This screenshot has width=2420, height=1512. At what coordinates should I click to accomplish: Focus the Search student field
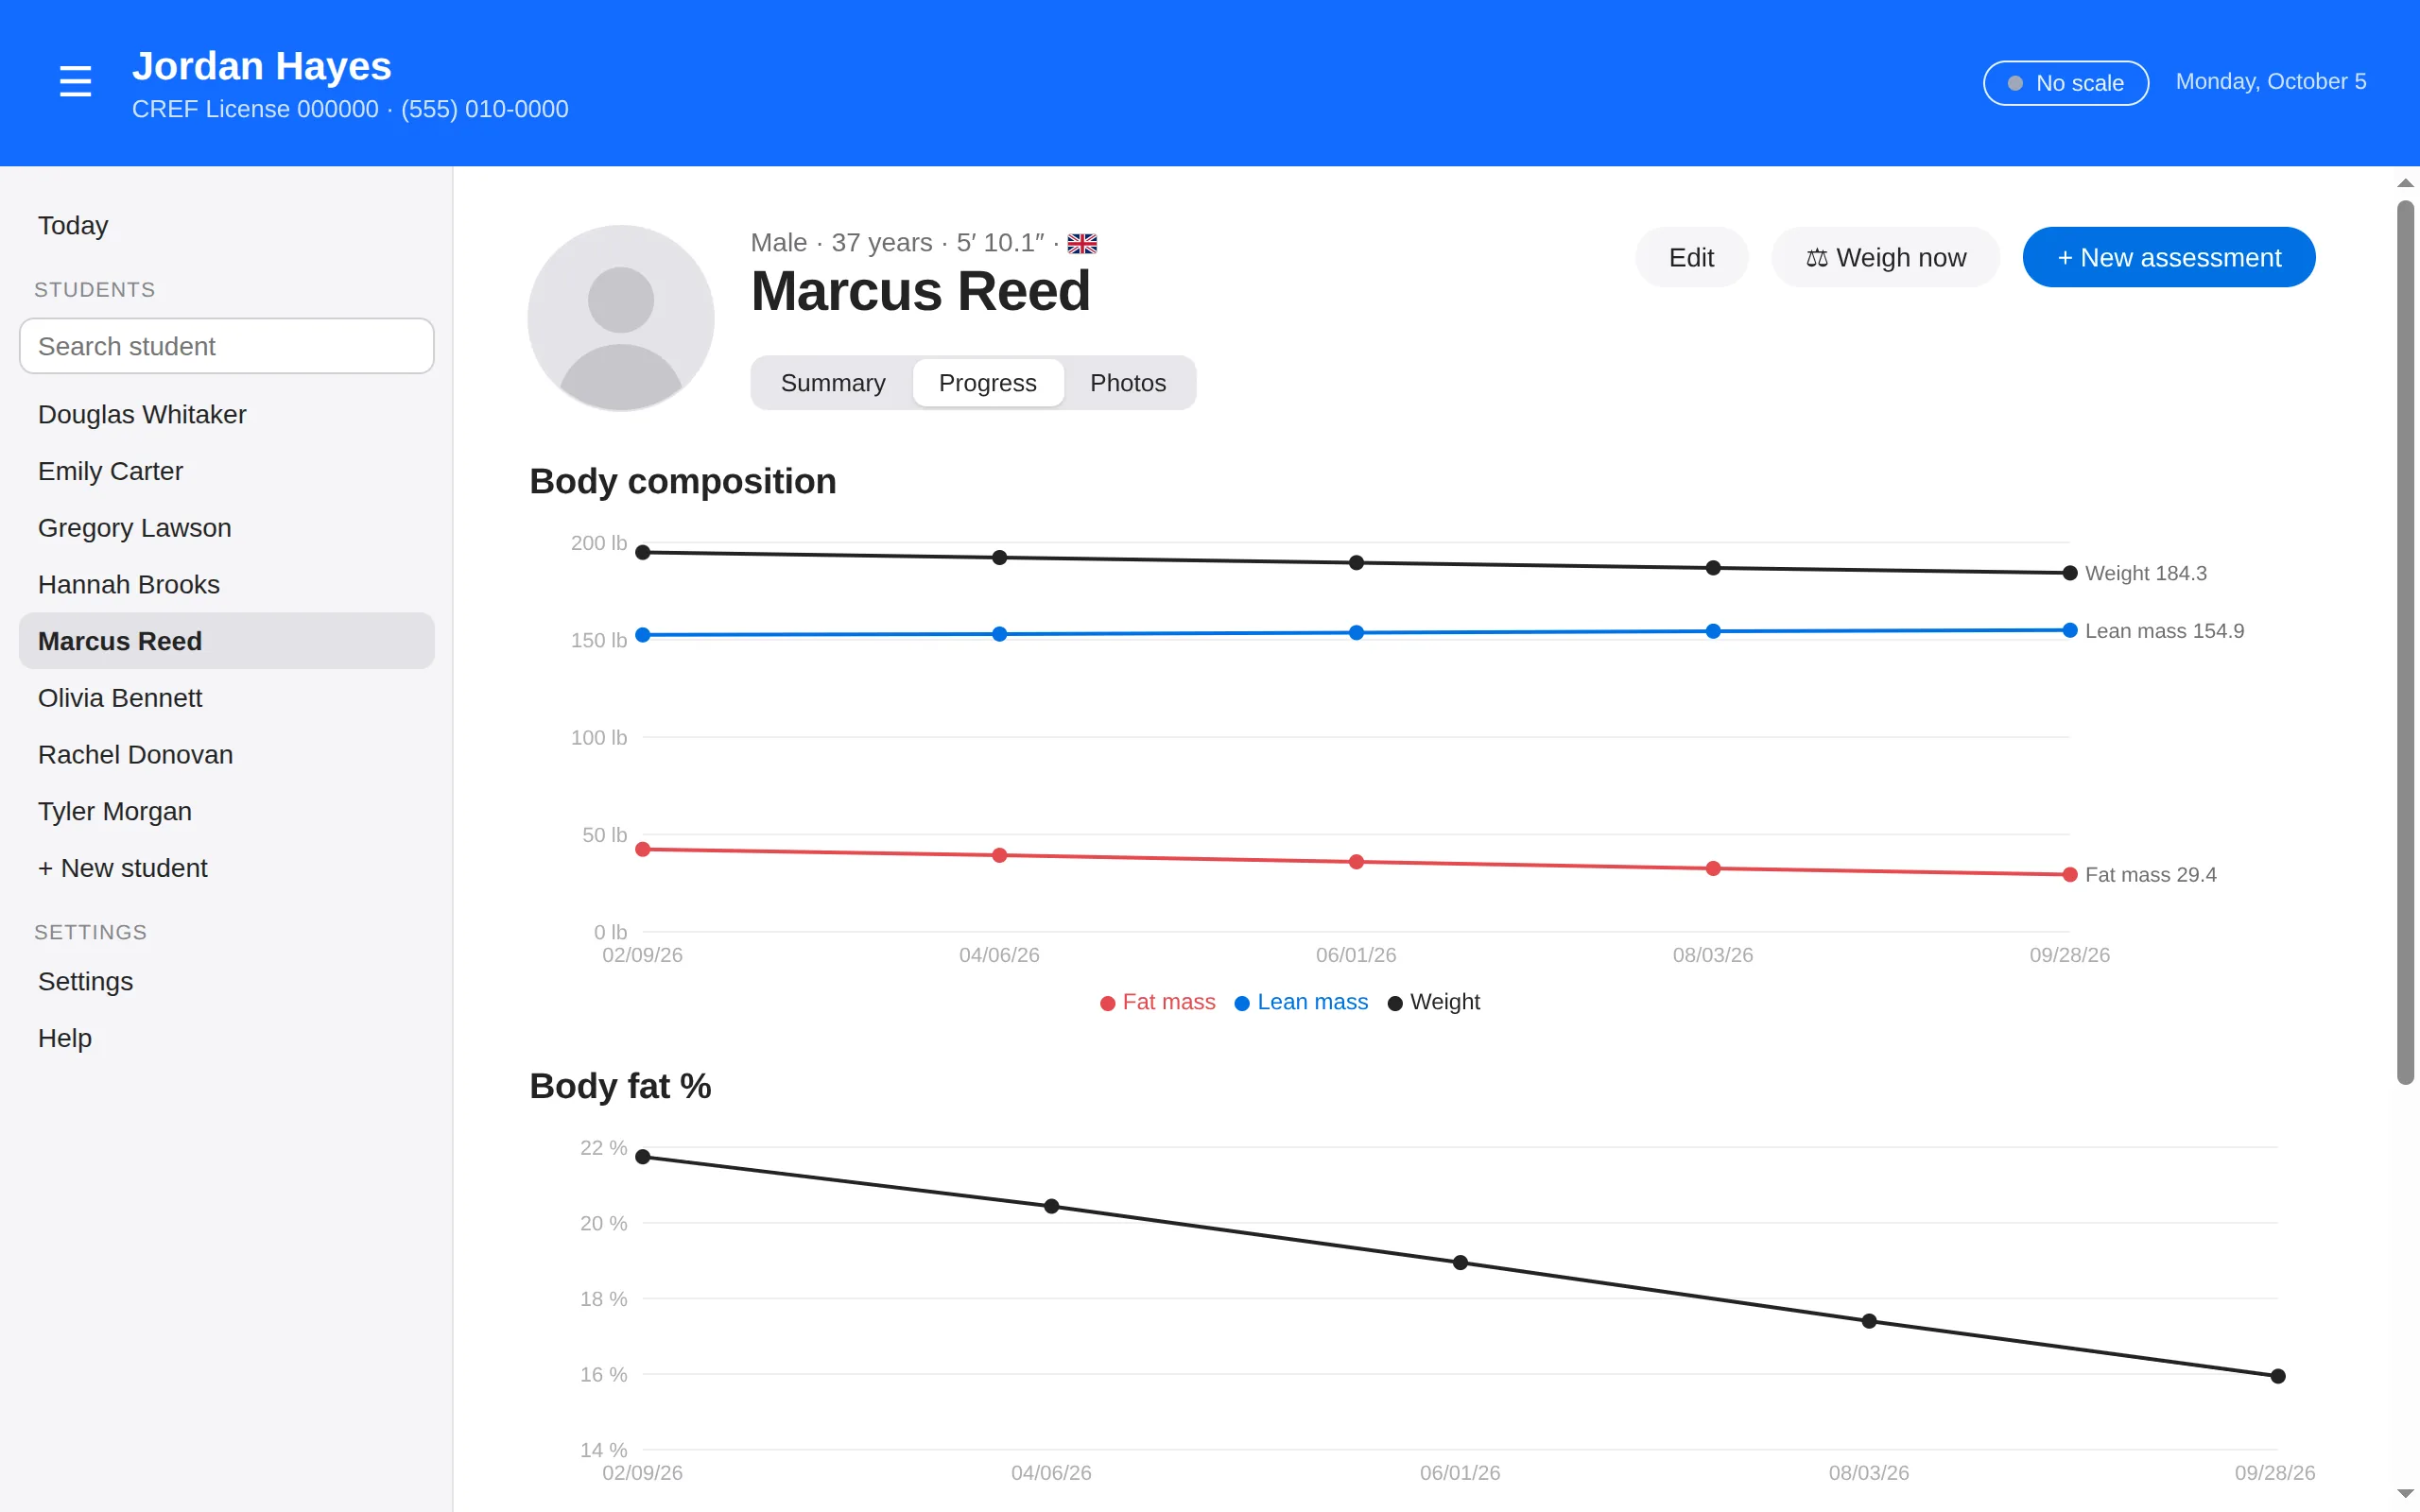coord(227,346)
